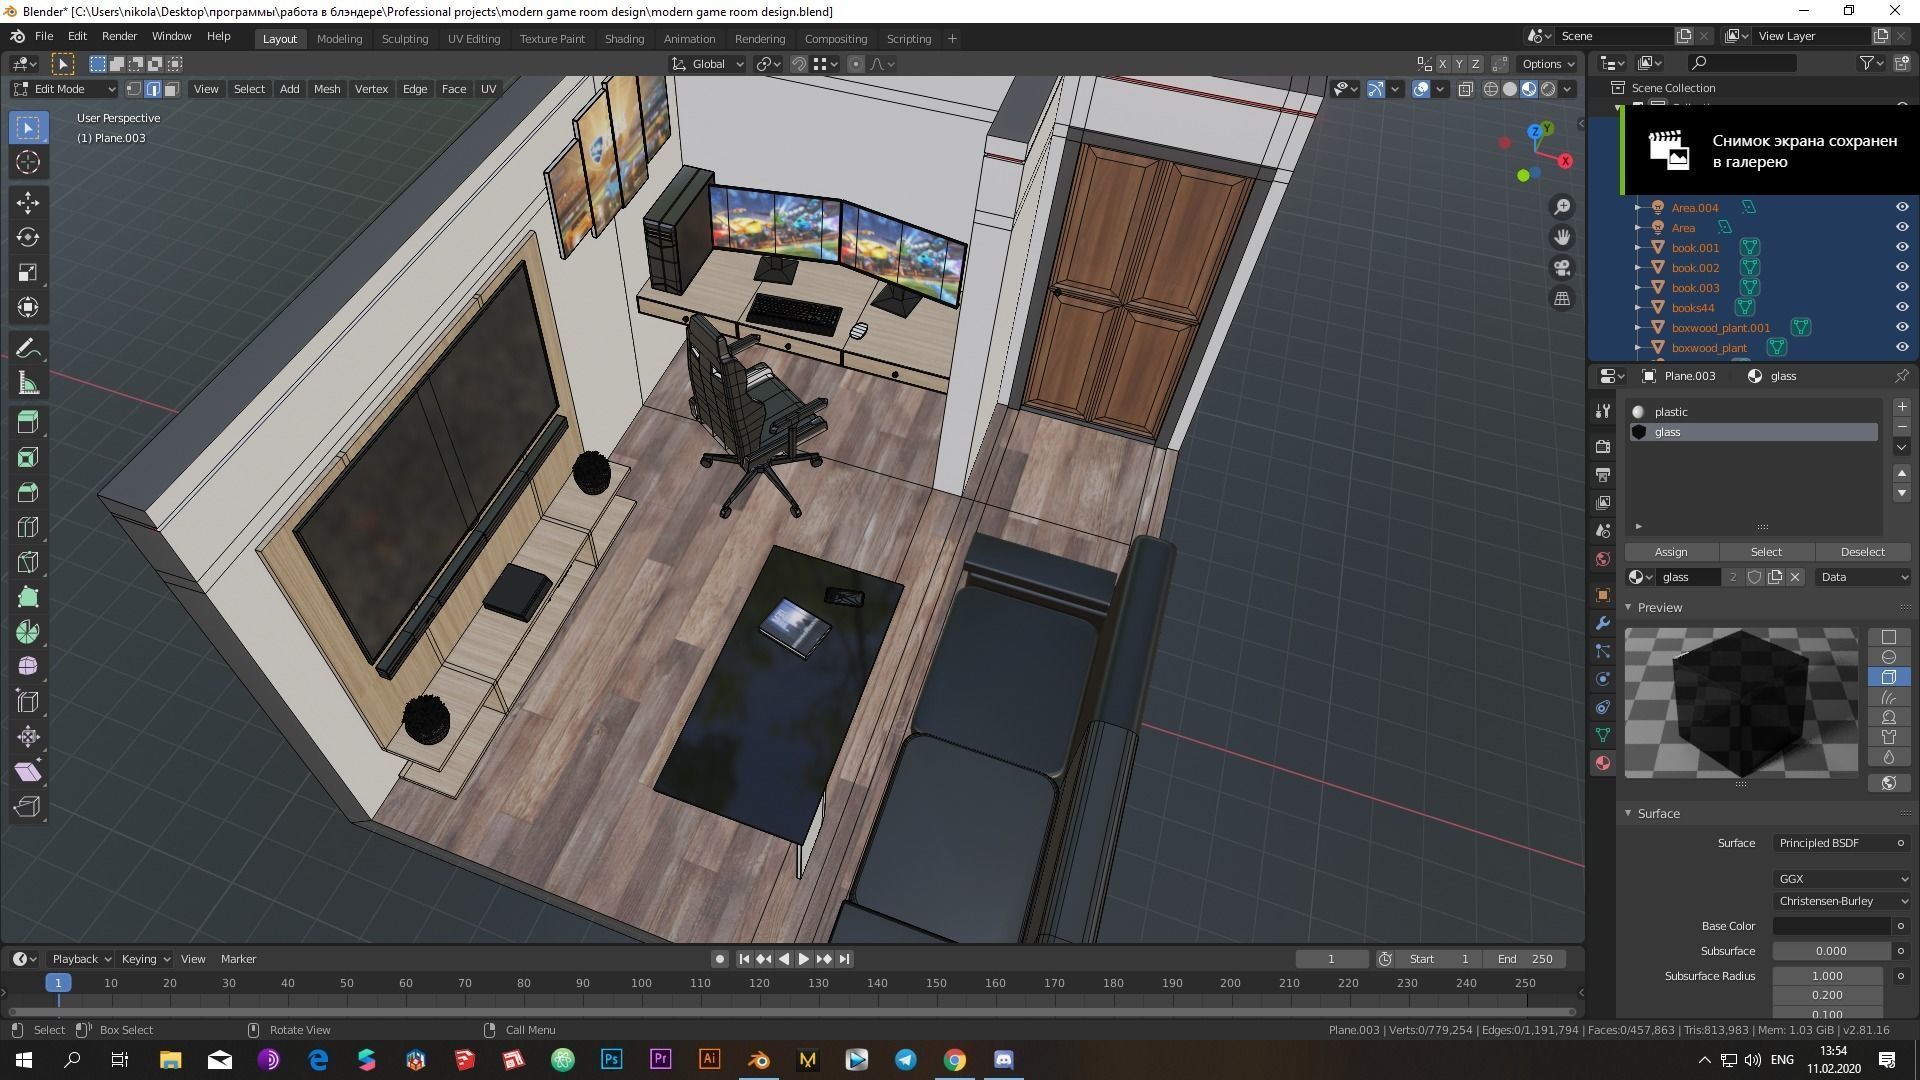Play the animation forward
The width and height of the screenshot is (1920, 1080).
pos(803,959)
